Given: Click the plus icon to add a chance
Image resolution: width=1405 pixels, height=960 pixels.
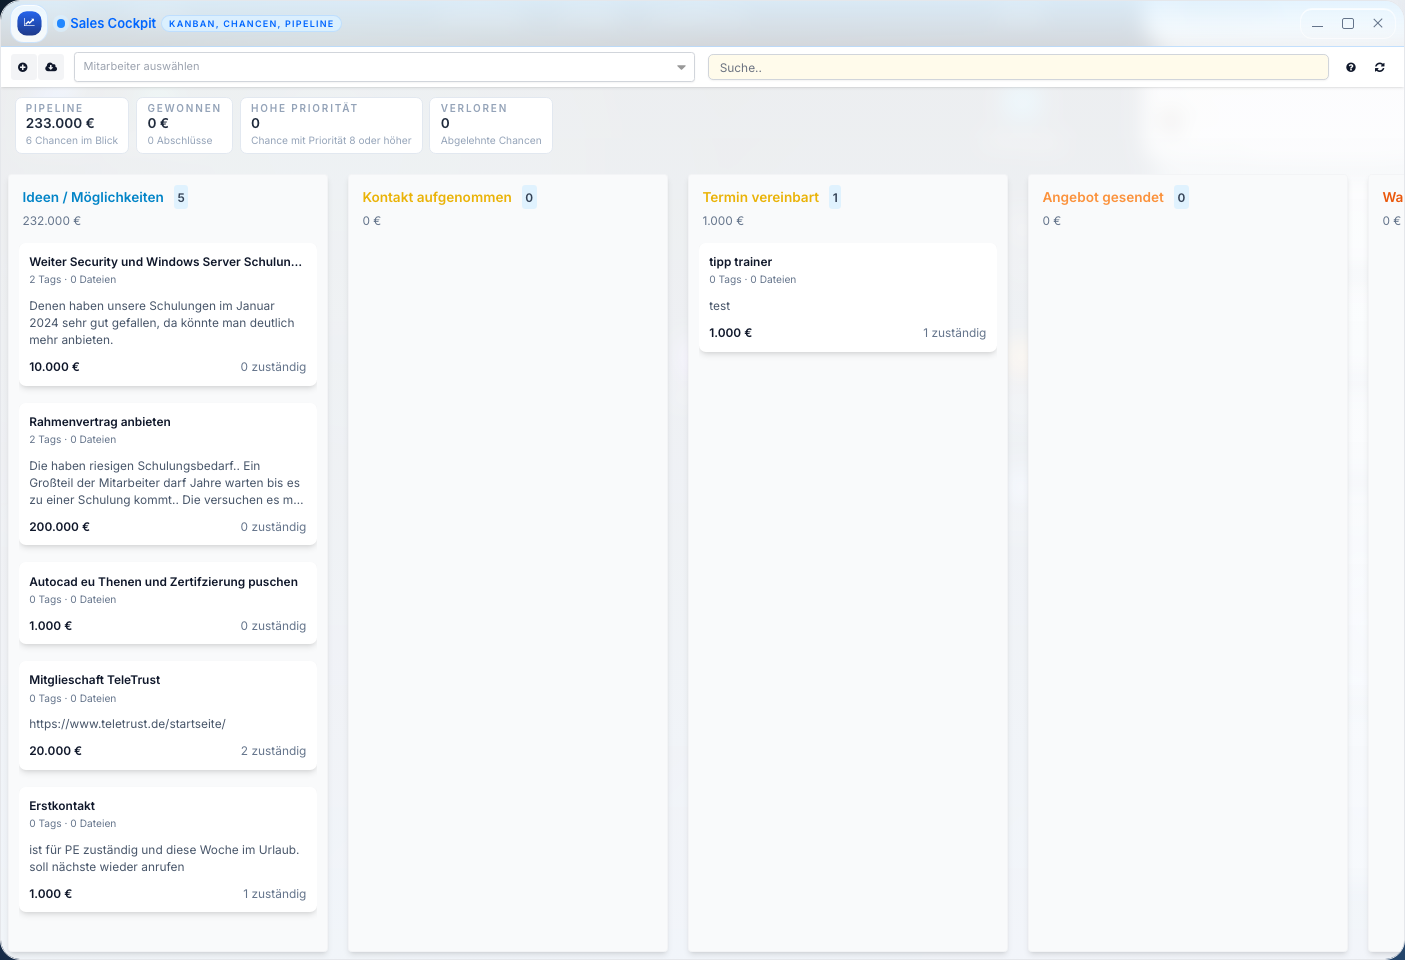Looking at the screenshot, I should [x=23, y=67].
